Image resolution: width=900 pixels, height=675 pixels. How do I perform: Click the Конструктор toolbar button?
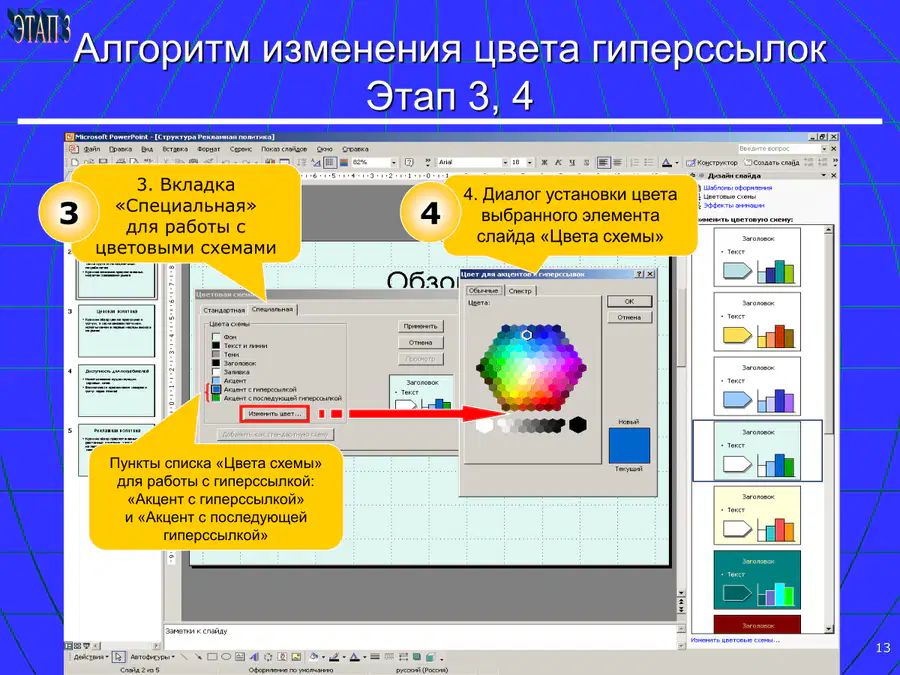(x=712, y=162)
